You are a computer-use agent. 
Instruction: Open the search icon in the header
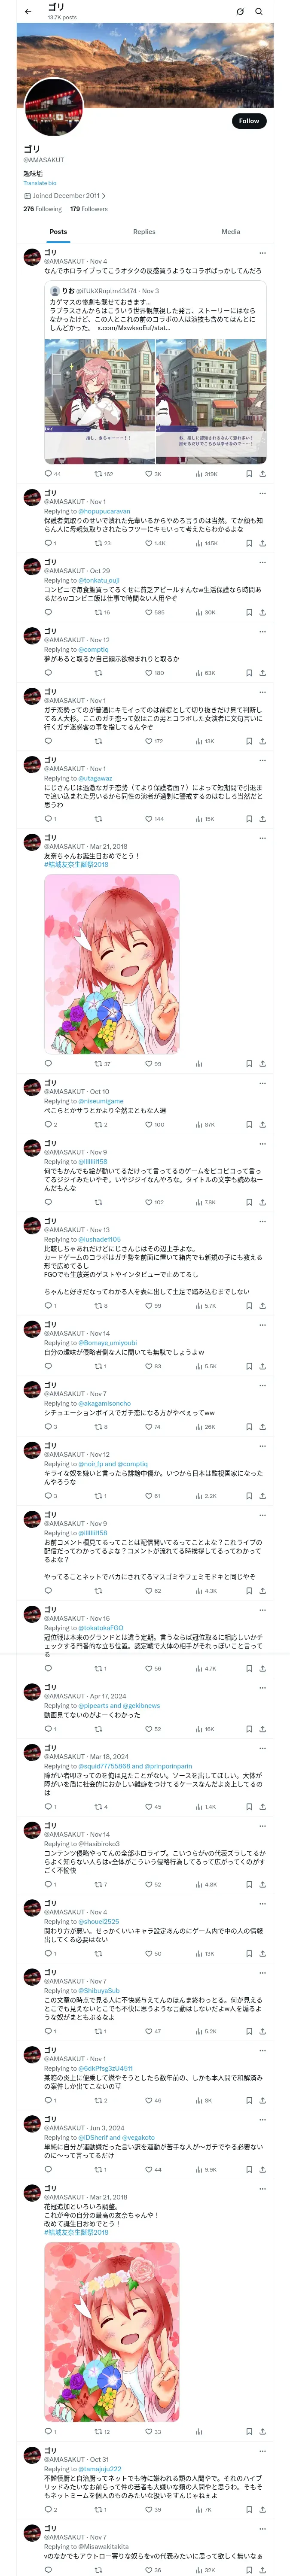point(259,11)
